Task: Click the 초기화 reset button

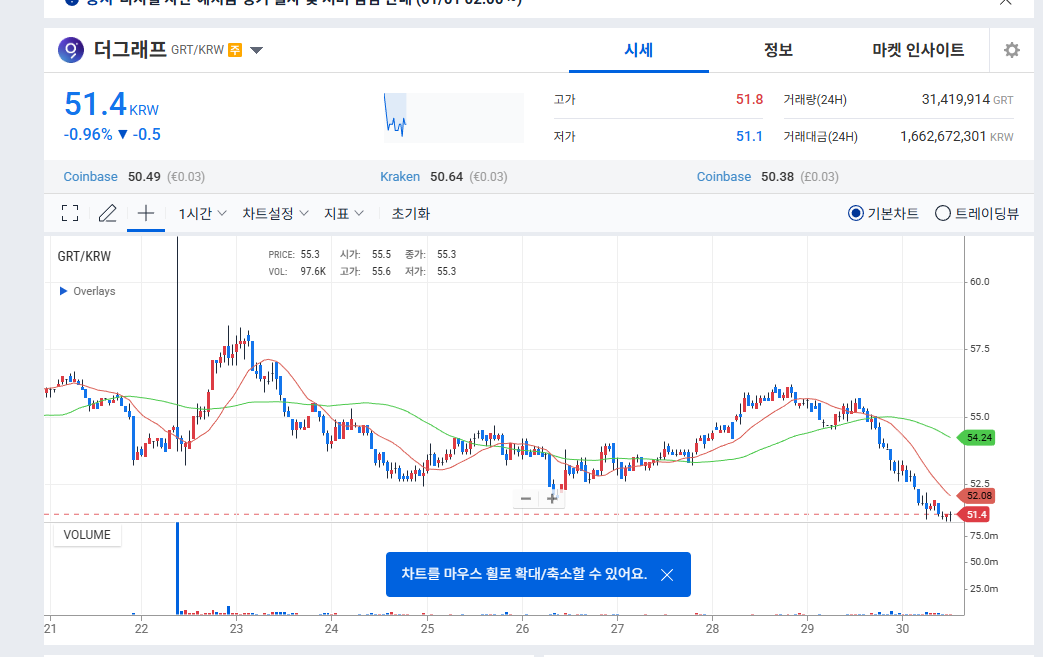Action: (411, 213)
